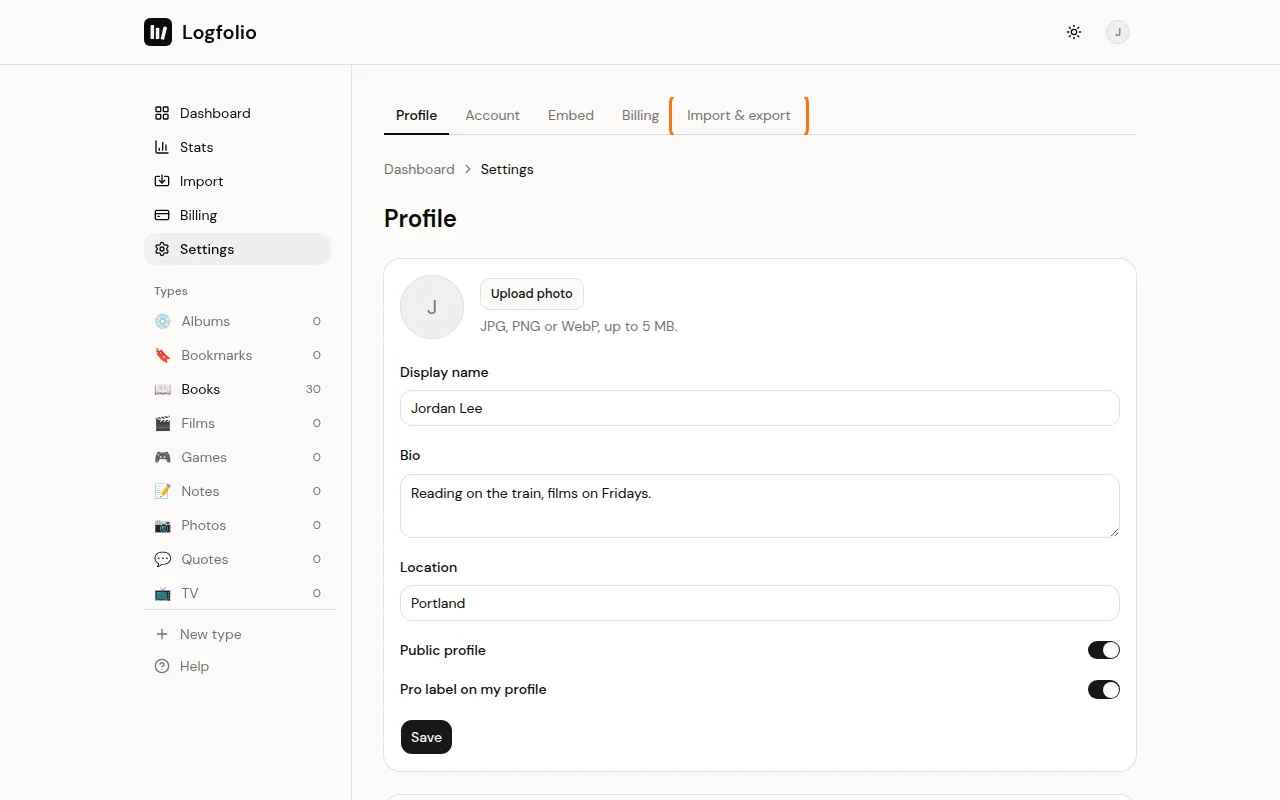Click the Albums disc icon
Image resolution: width=1280 pixels, height=800 pixels.
coord(163,321)
